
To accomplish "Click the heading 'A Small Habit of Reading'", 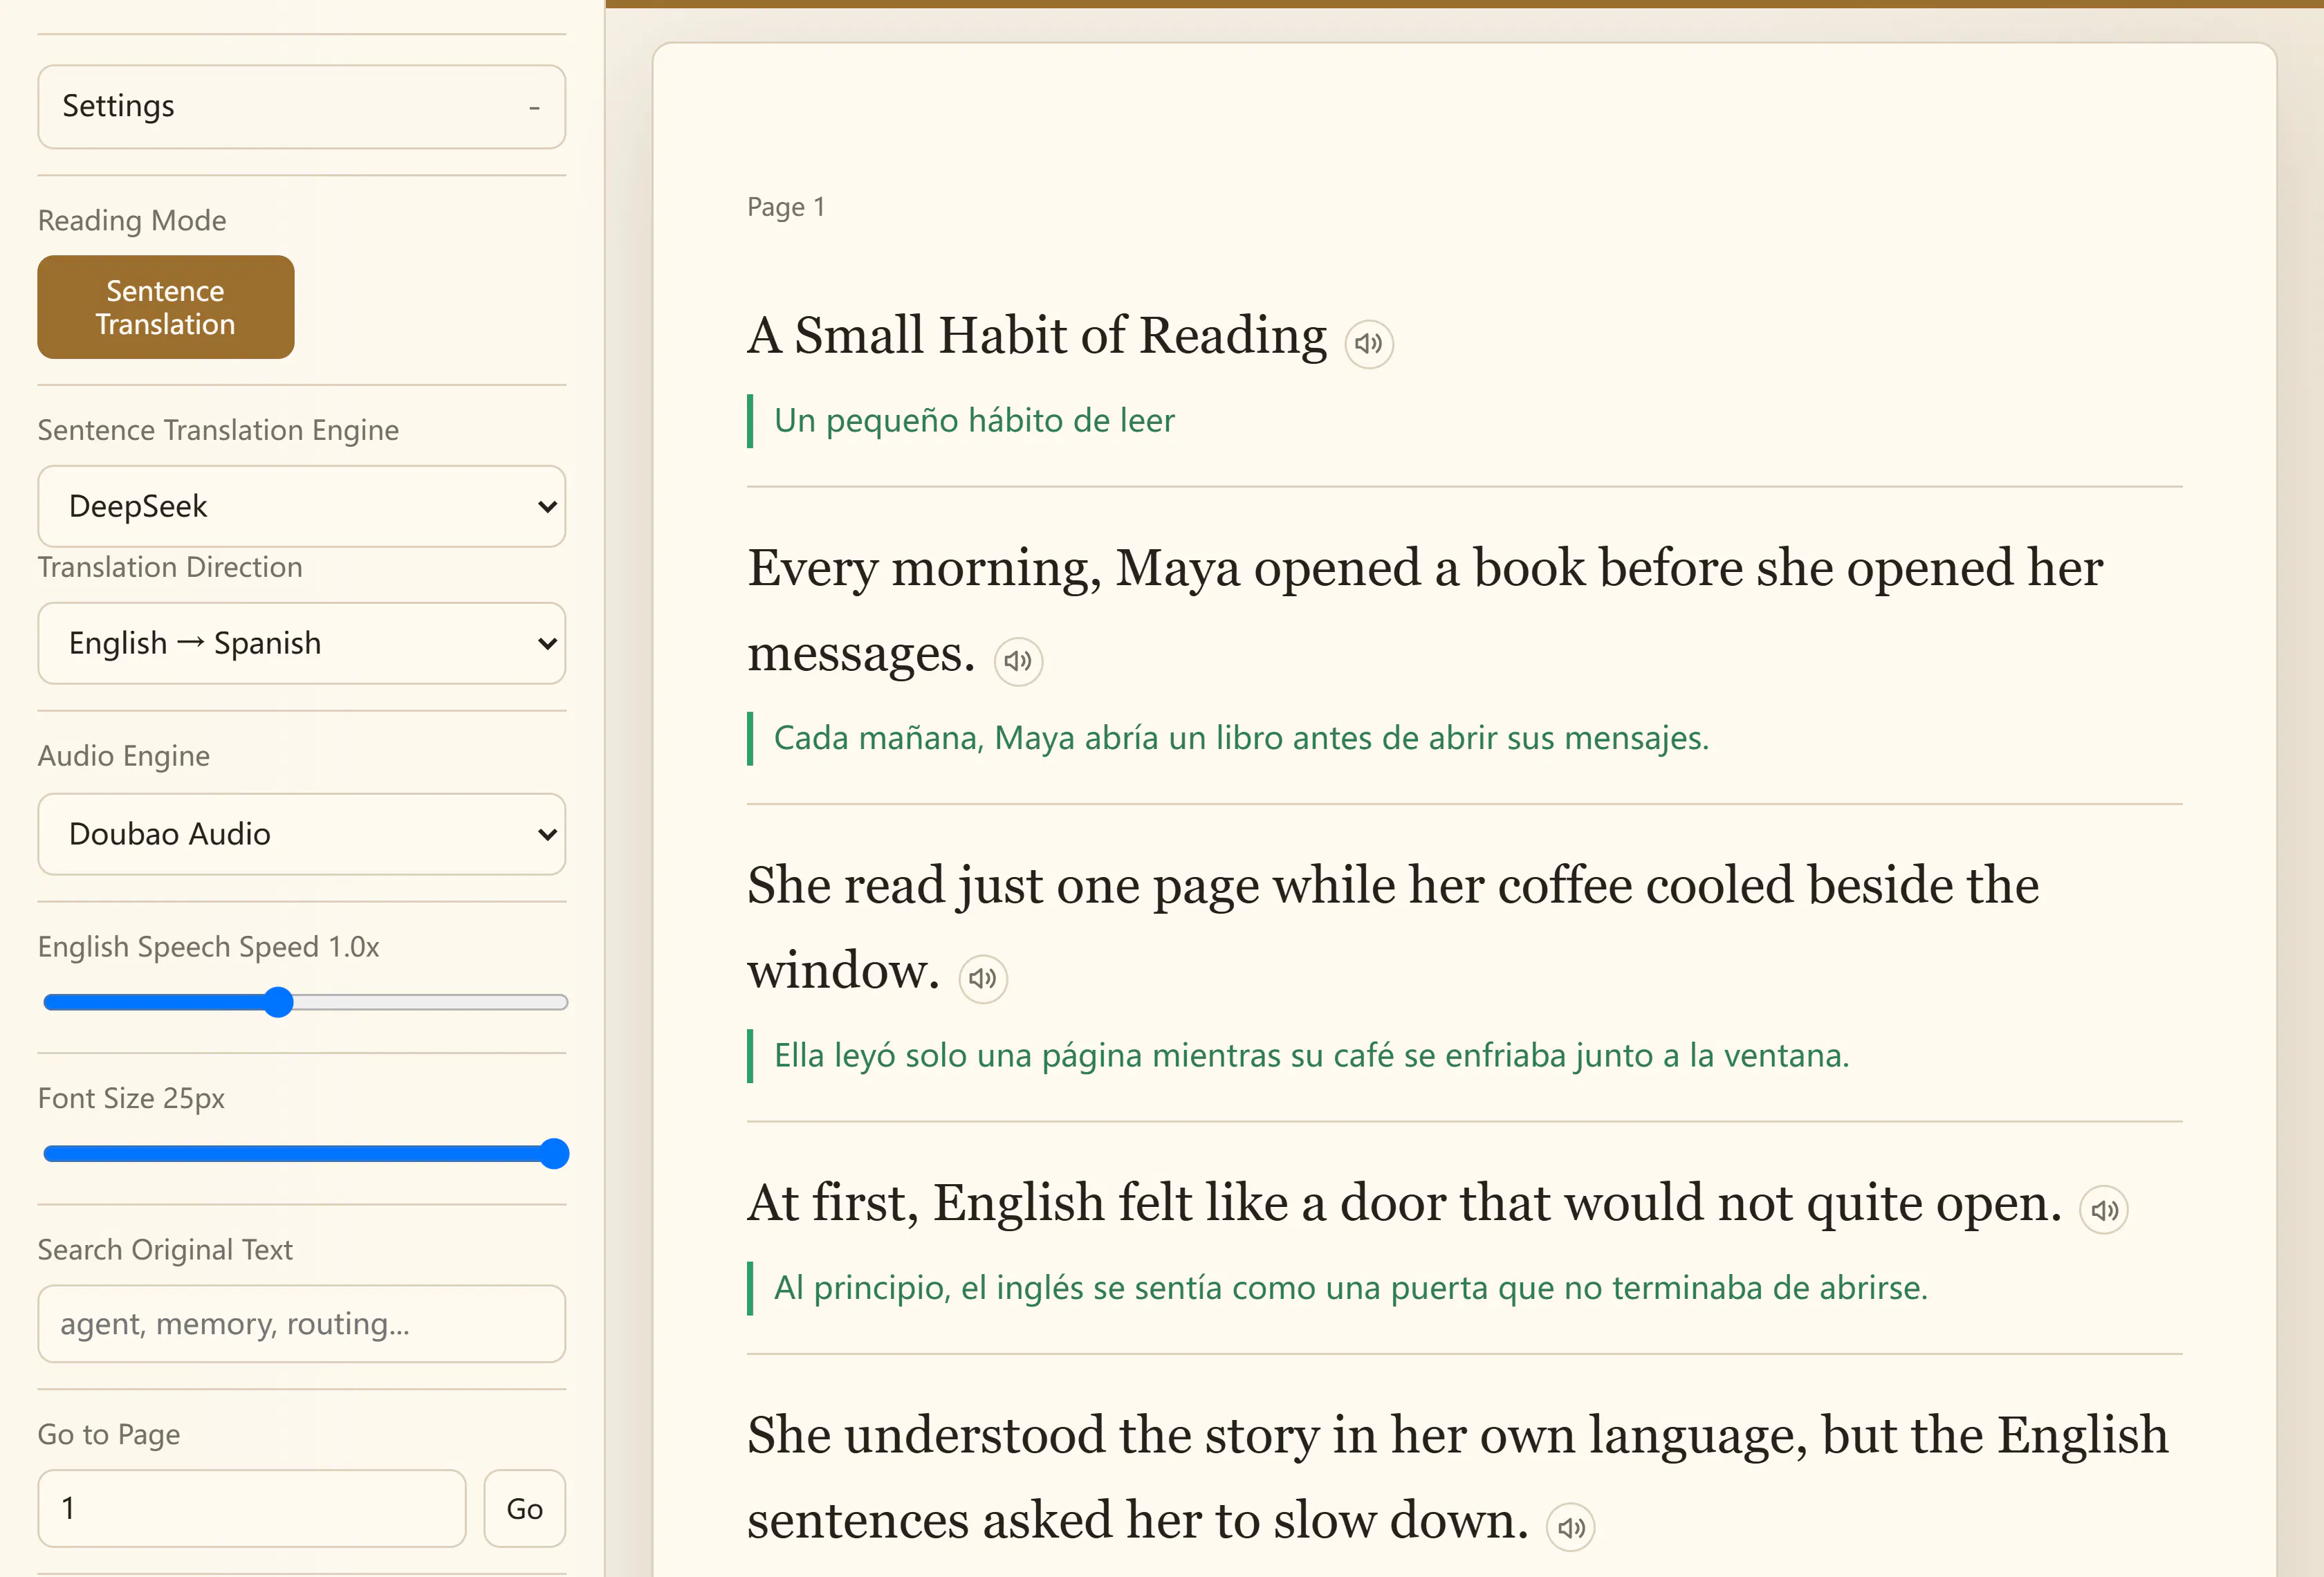I will click(x=1037, y=335).
